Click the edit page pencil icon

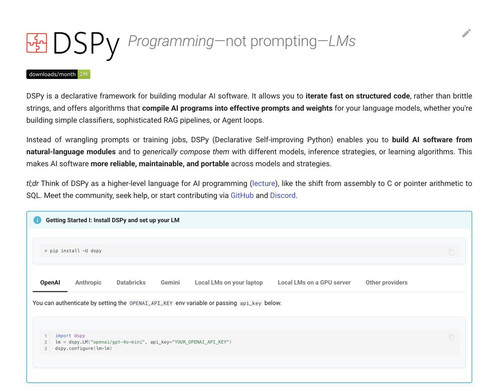click(466, 33)
